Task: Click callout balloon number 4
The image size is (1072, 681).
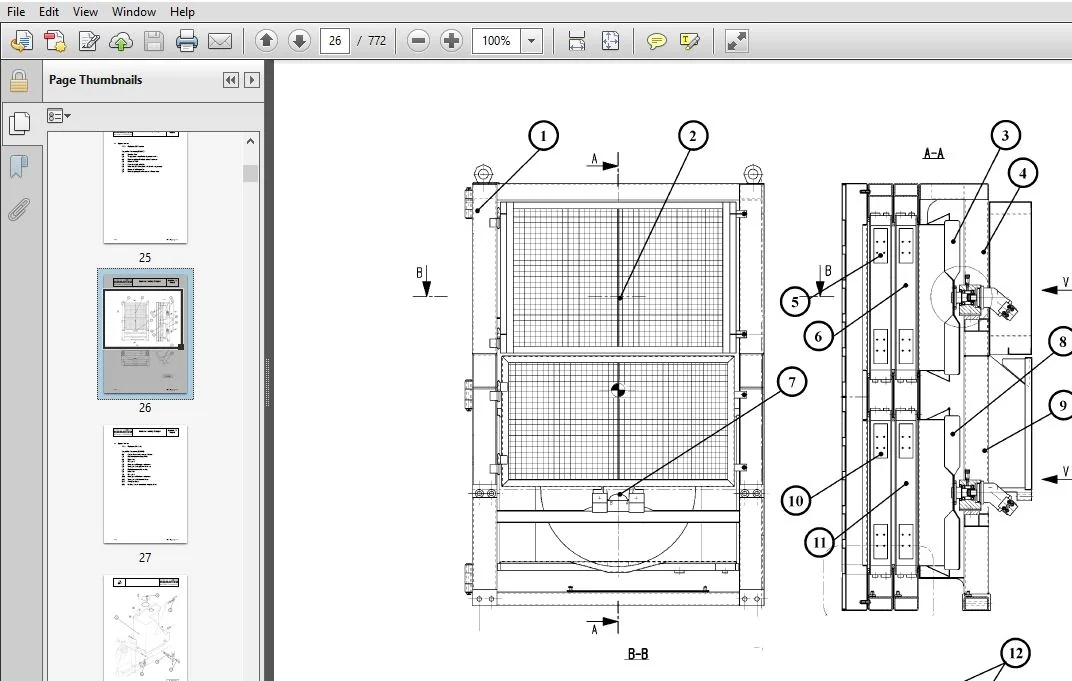Action: click(1023, 174)
